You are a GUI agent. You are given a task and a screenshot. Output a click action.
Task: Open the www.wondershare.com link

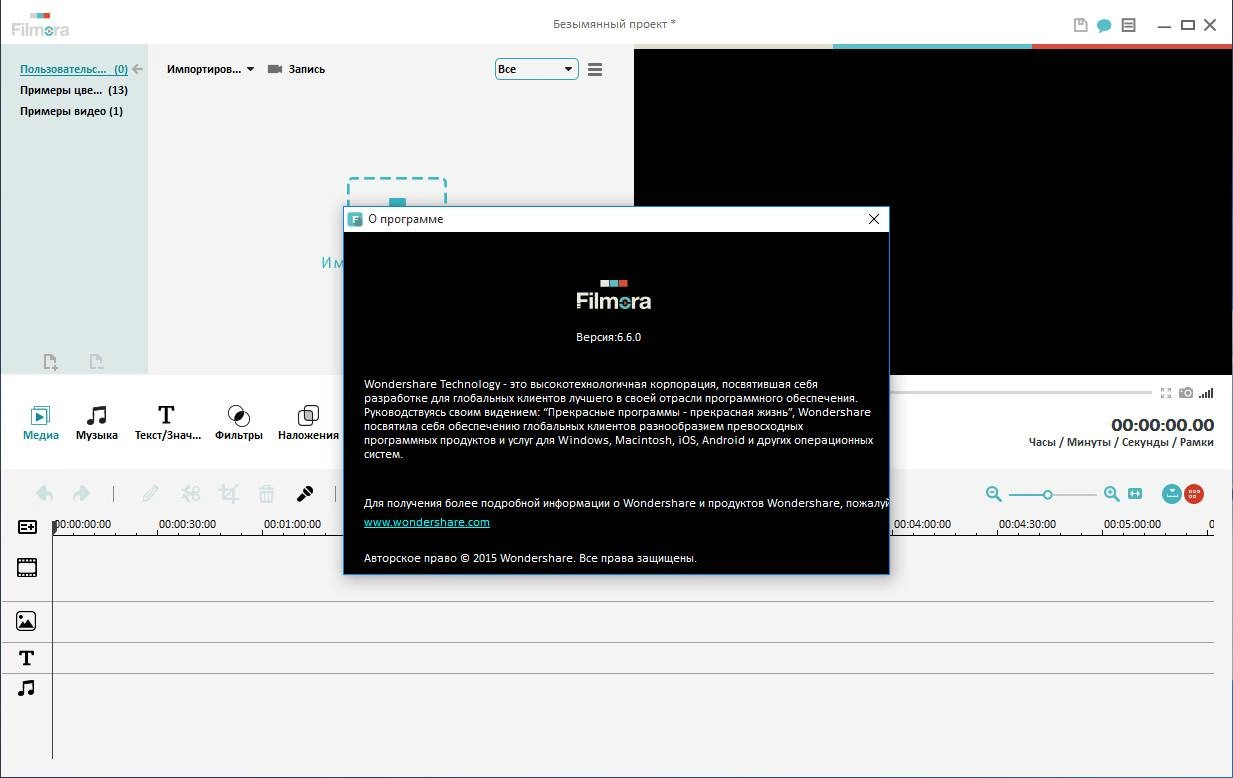pos(427,522)
